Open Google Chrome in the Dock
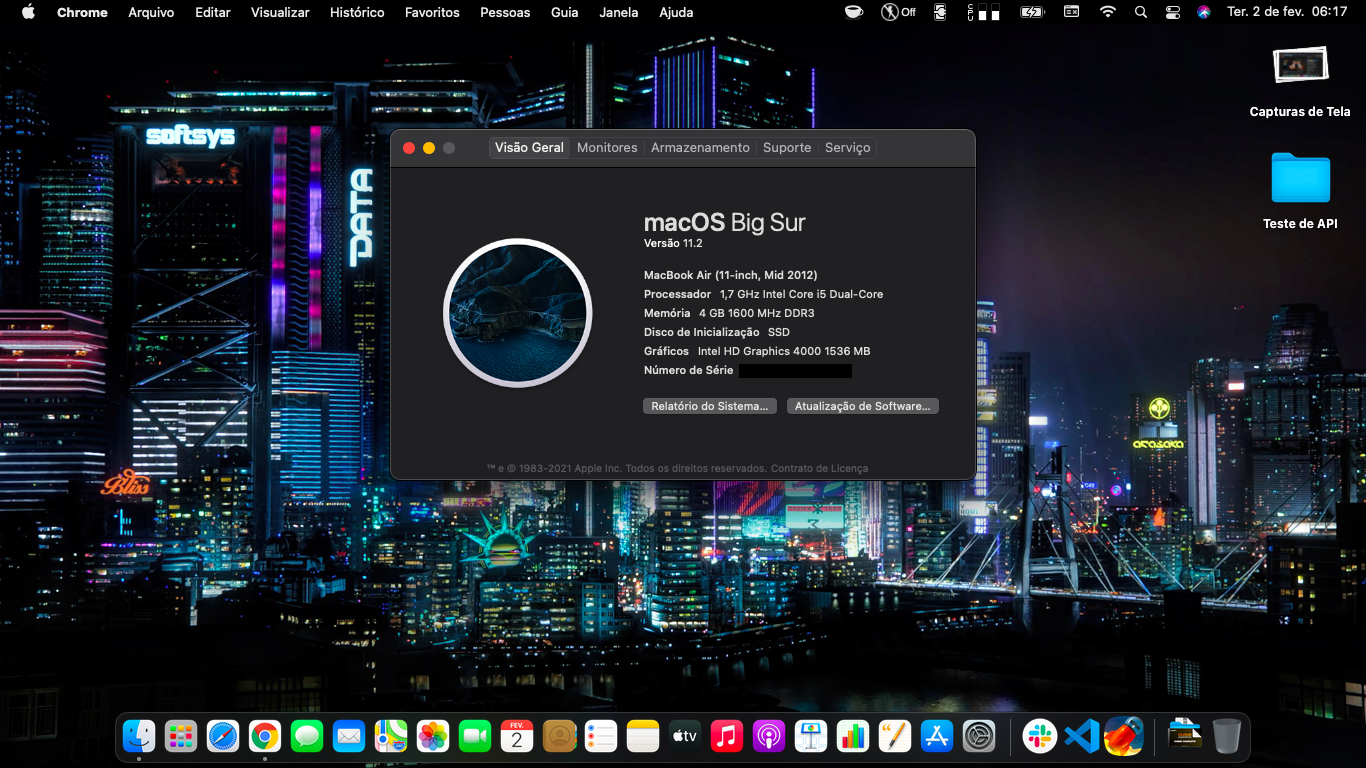This screenshot has width=1366, height=768. coord(265,737)
